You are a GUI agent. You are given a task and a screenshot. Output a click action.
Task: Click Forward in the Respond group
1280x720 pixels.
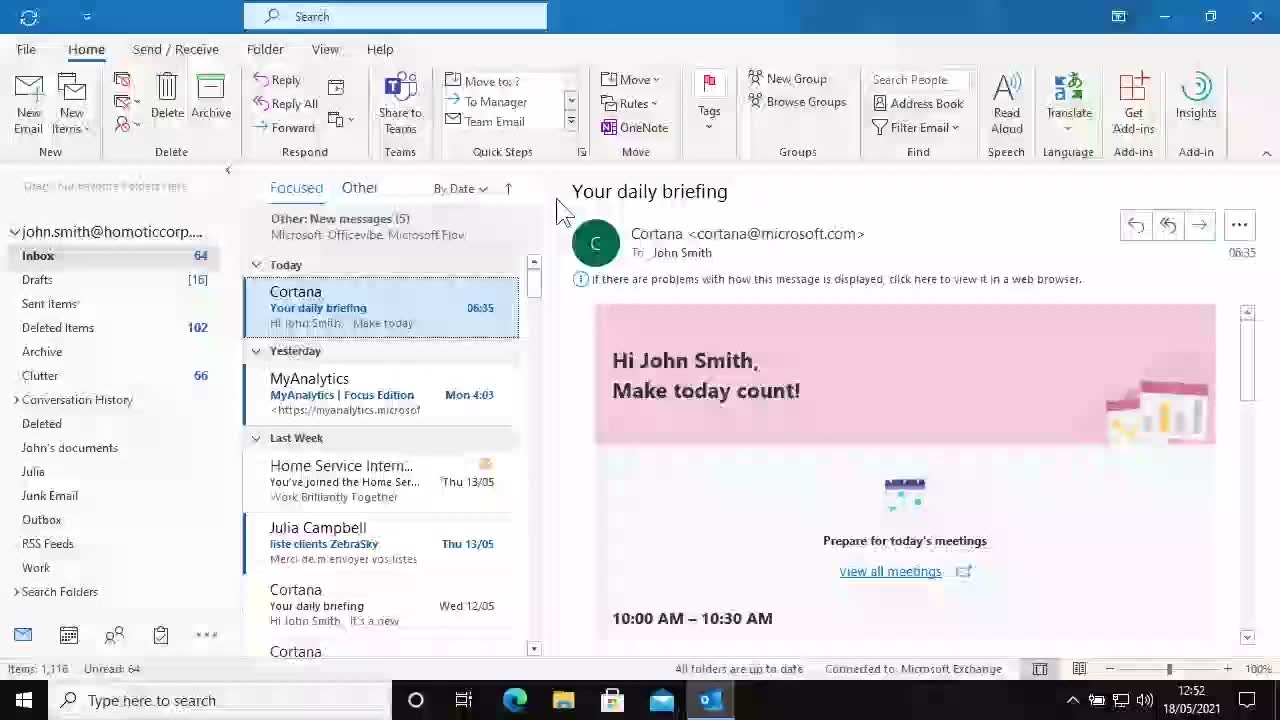pyautogui.click(x=284, y=127)
